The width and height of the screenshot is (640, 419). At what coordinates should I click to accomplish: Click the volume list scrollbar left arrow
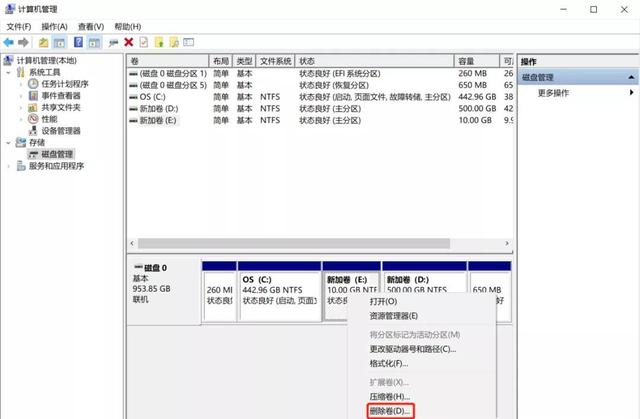tap(132, 243)
